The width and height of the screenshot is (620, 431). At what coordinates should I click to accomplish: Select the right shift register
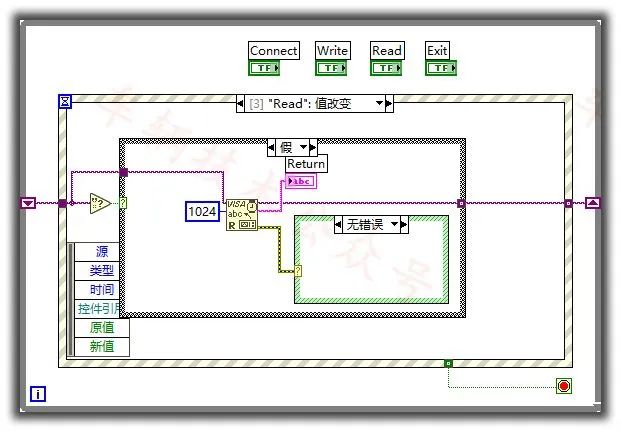tap(592, 203)
